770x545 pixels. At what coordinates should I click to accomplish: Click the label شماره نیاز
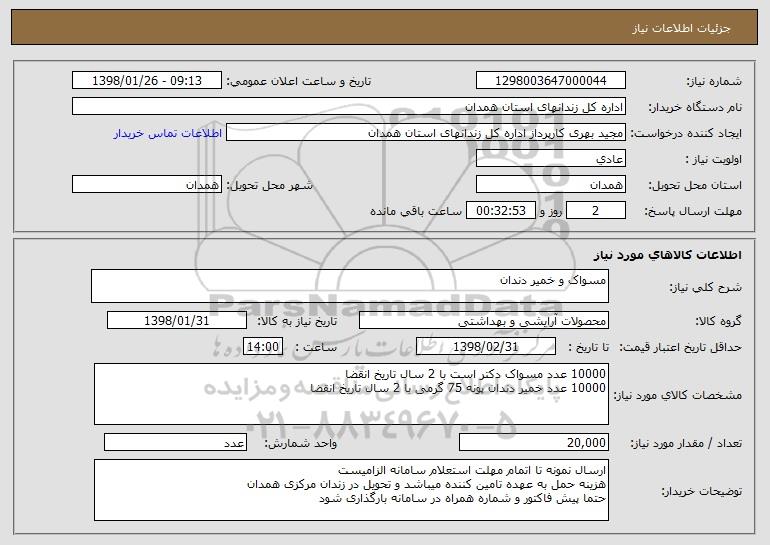(x=714, y=82)
